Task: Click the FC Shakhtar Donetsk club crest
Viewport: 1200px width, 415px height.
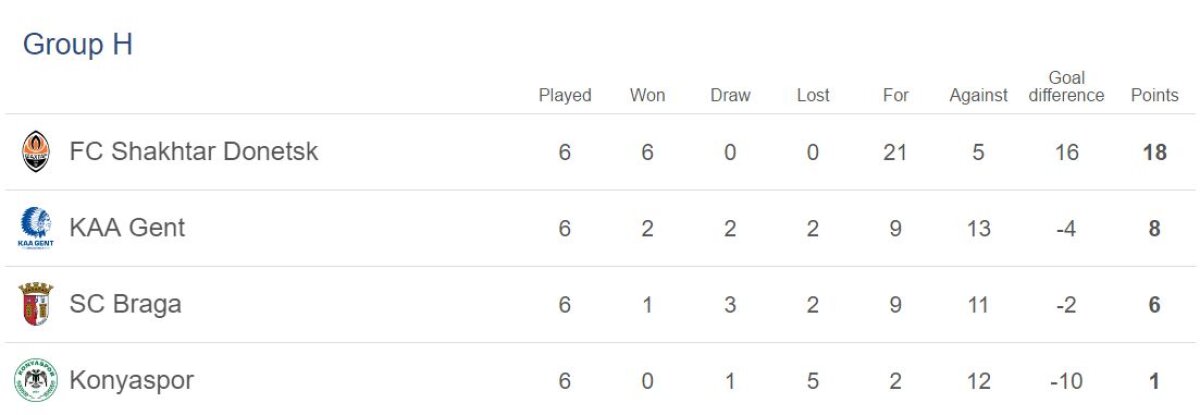Action: click(x=35, y=152)
